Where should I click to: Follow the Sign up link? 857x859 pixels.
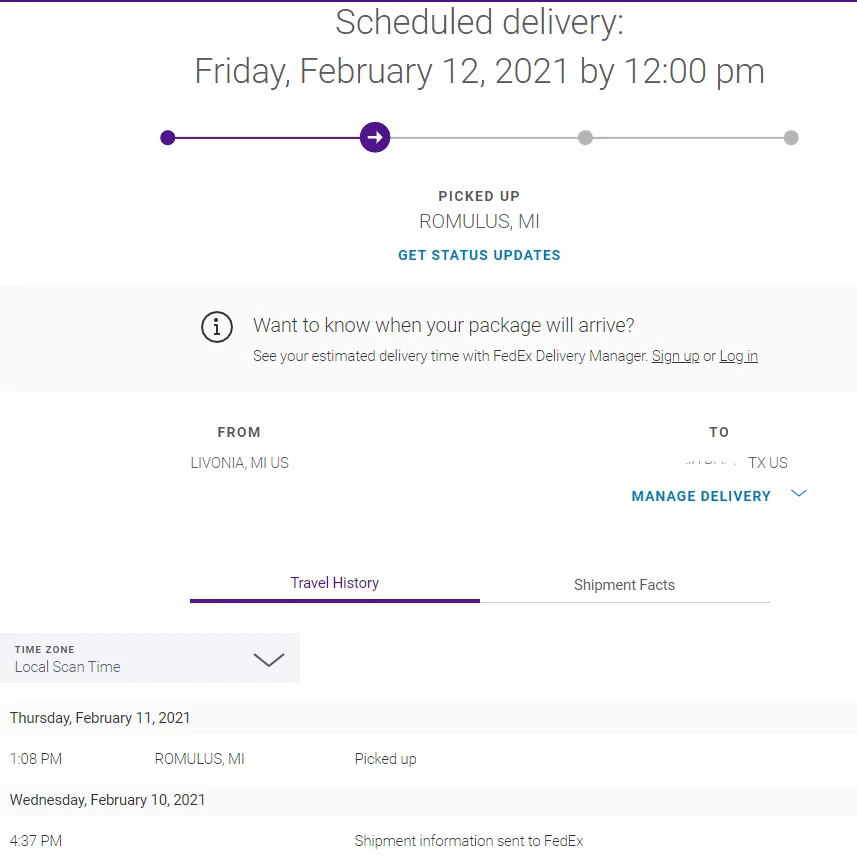point(675,356)
